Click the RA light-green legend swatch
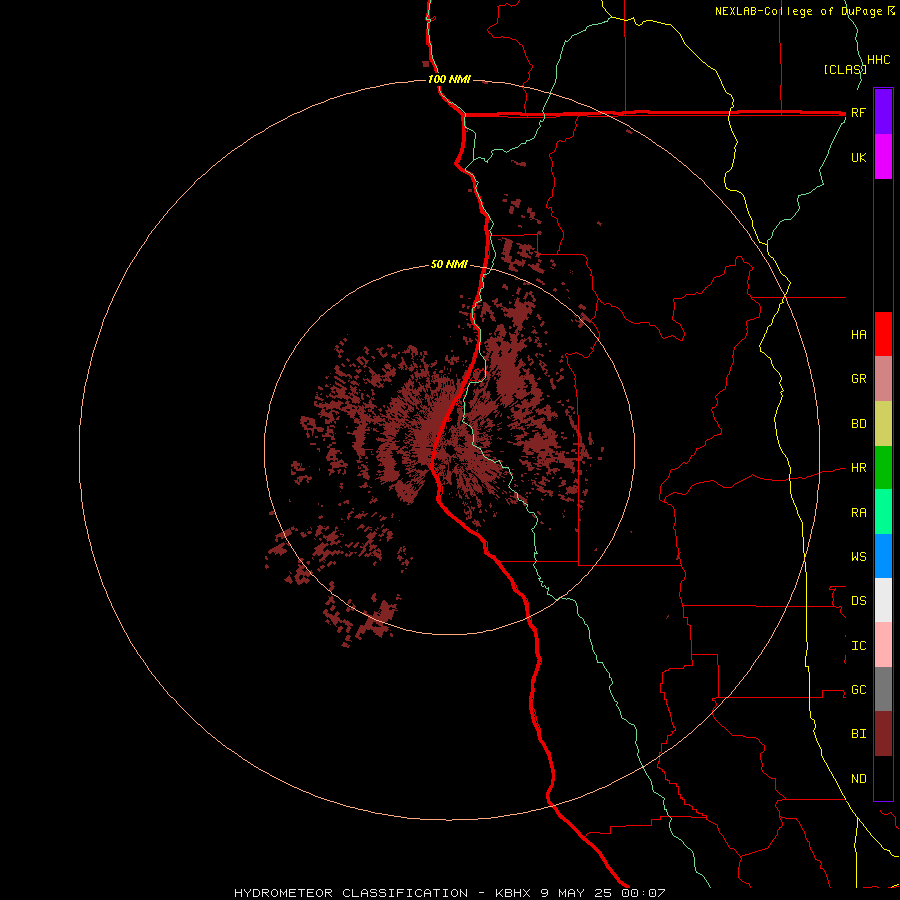The width and height of the screenshot is (900, 900). point(883,512)
